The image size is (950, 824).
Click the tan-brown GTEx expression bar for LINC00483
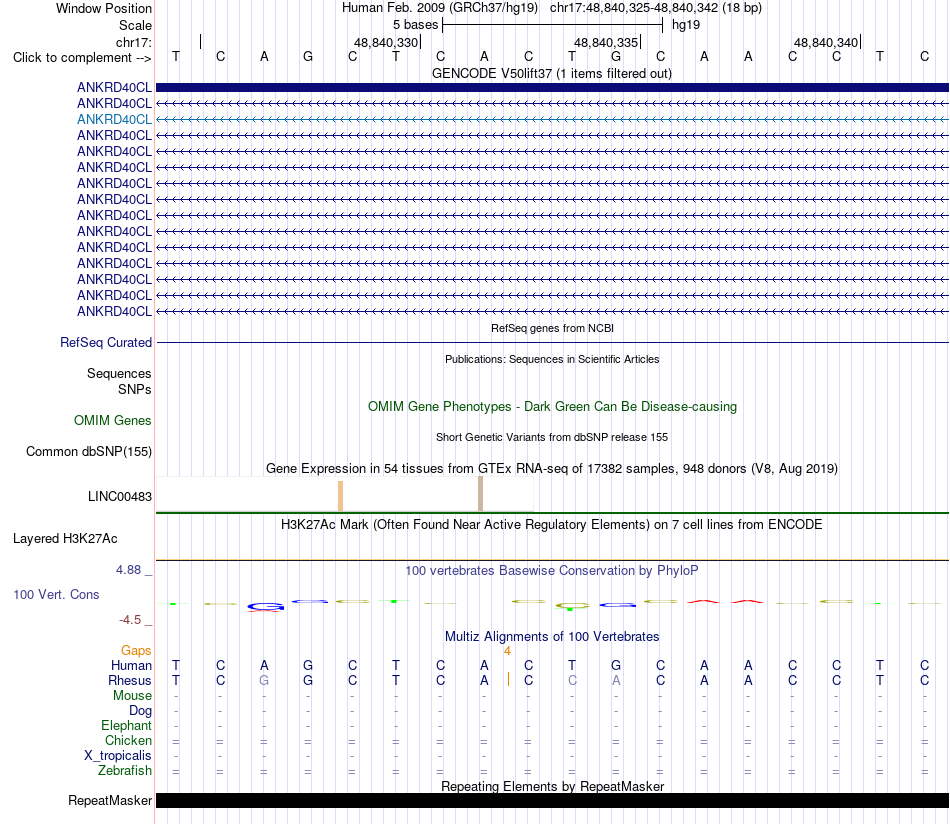pyautogui.click(x=480, y=494)
